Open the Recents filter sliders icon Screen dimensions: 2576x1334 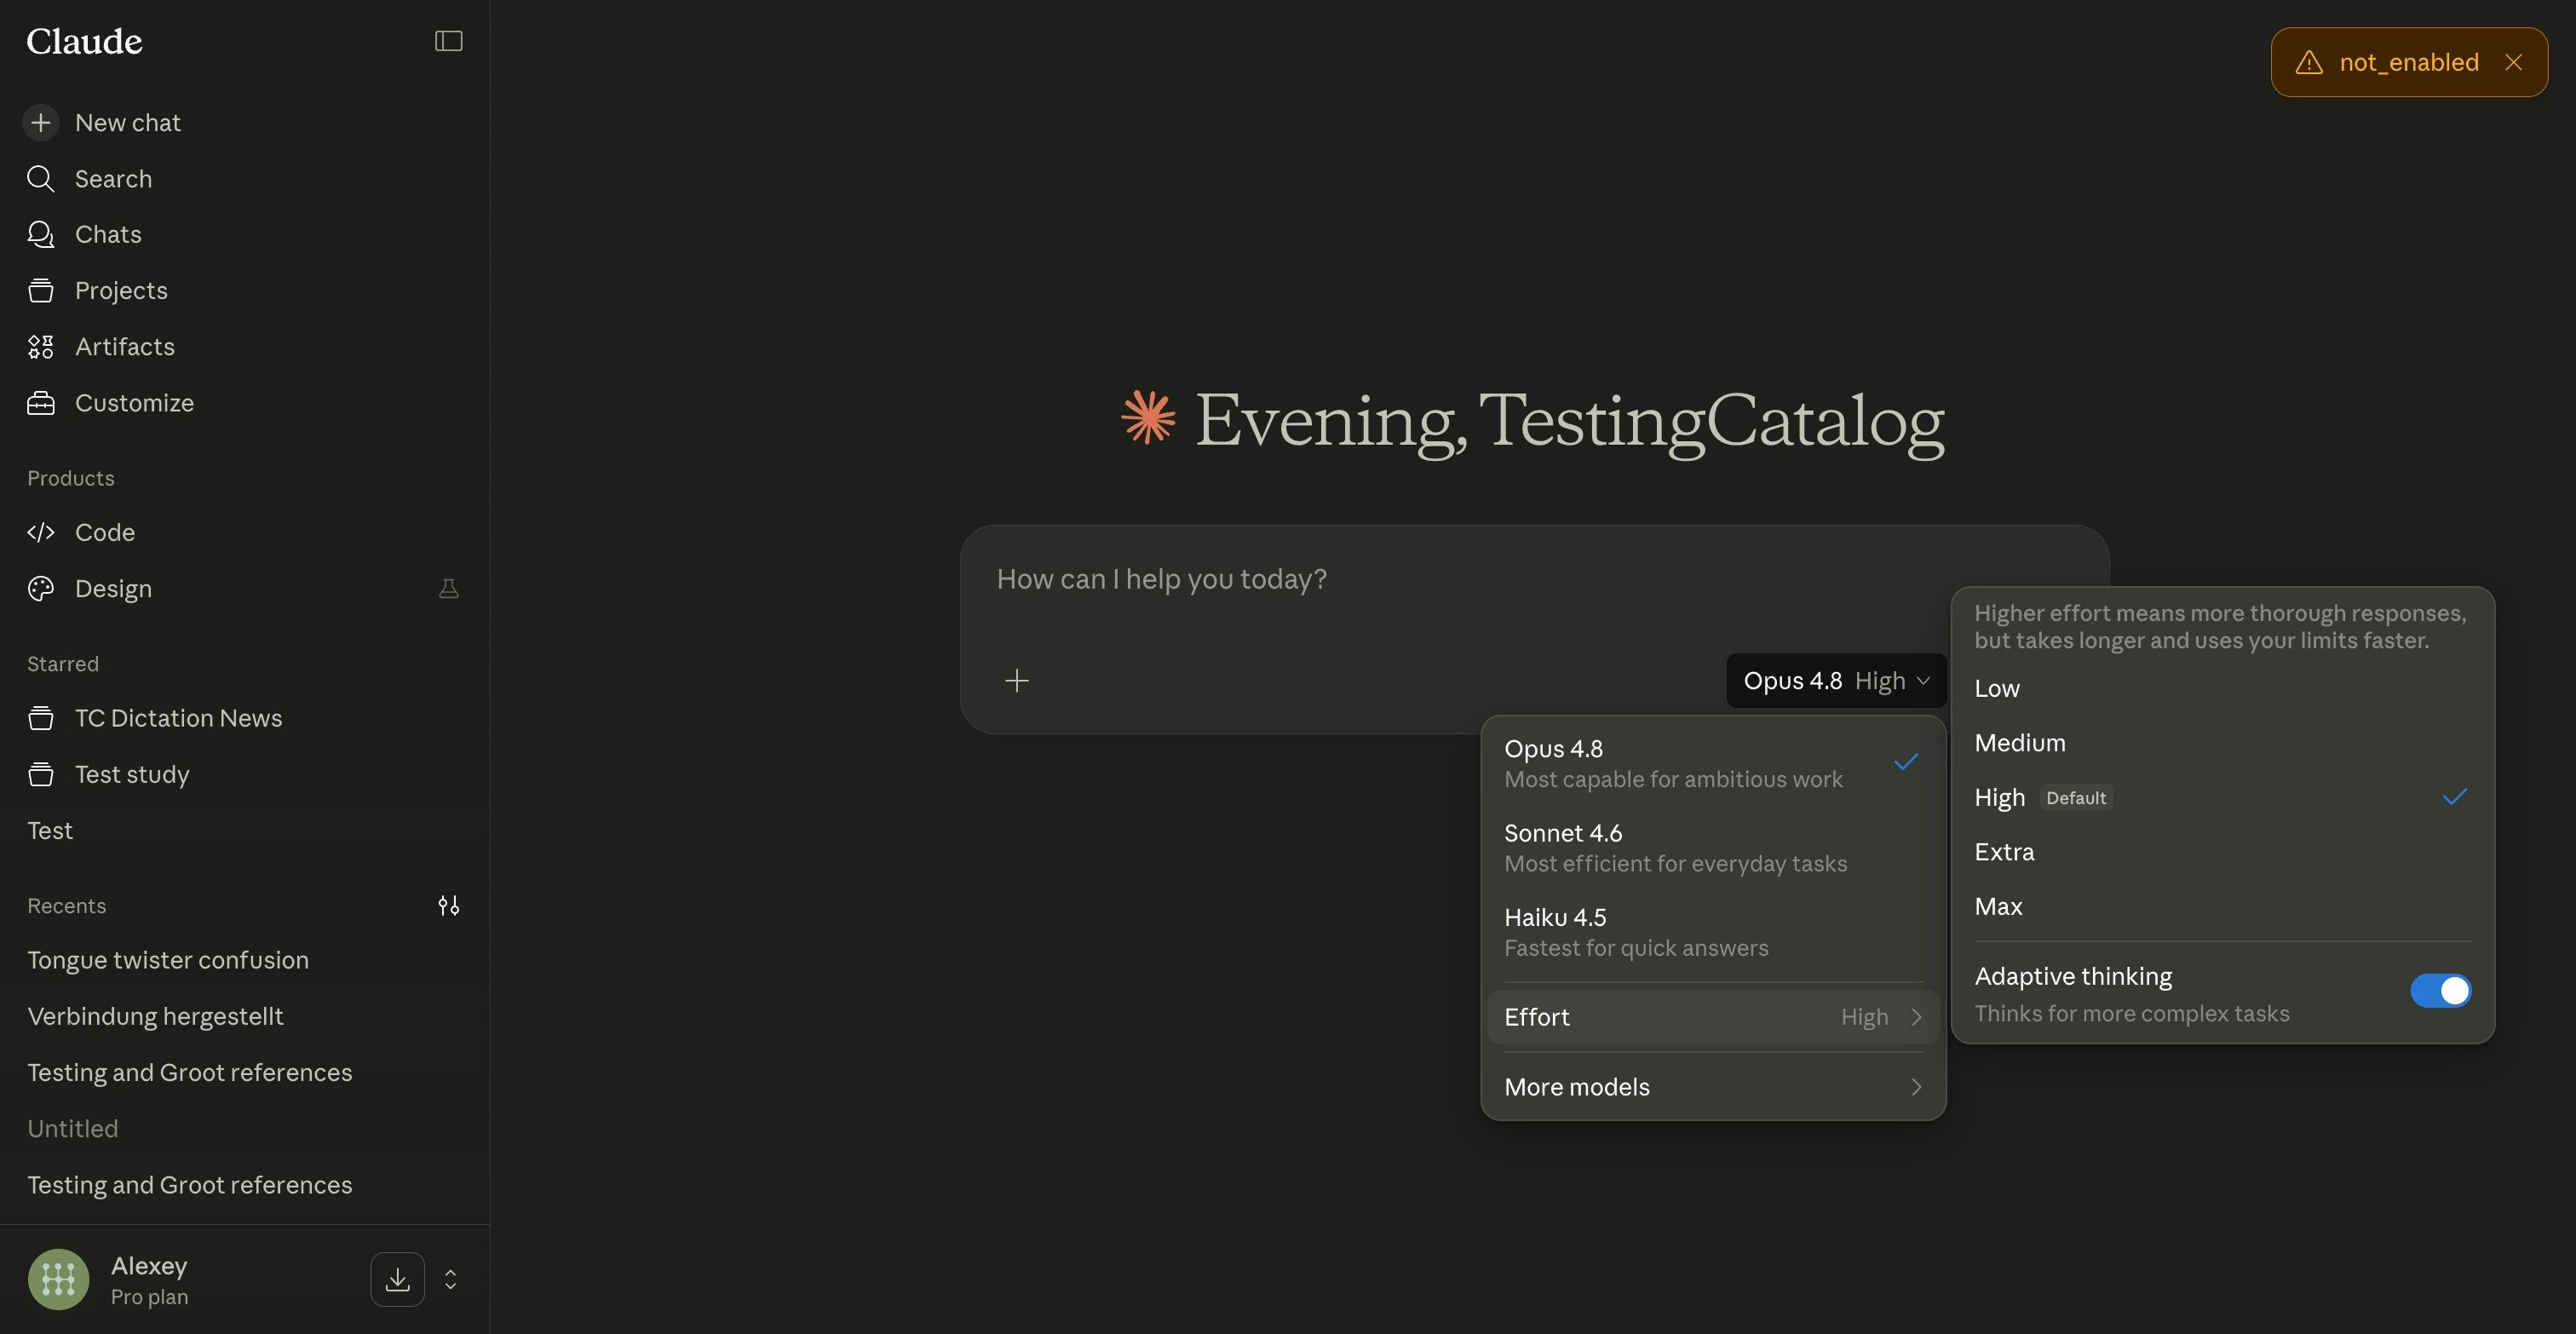click(448, 905)
